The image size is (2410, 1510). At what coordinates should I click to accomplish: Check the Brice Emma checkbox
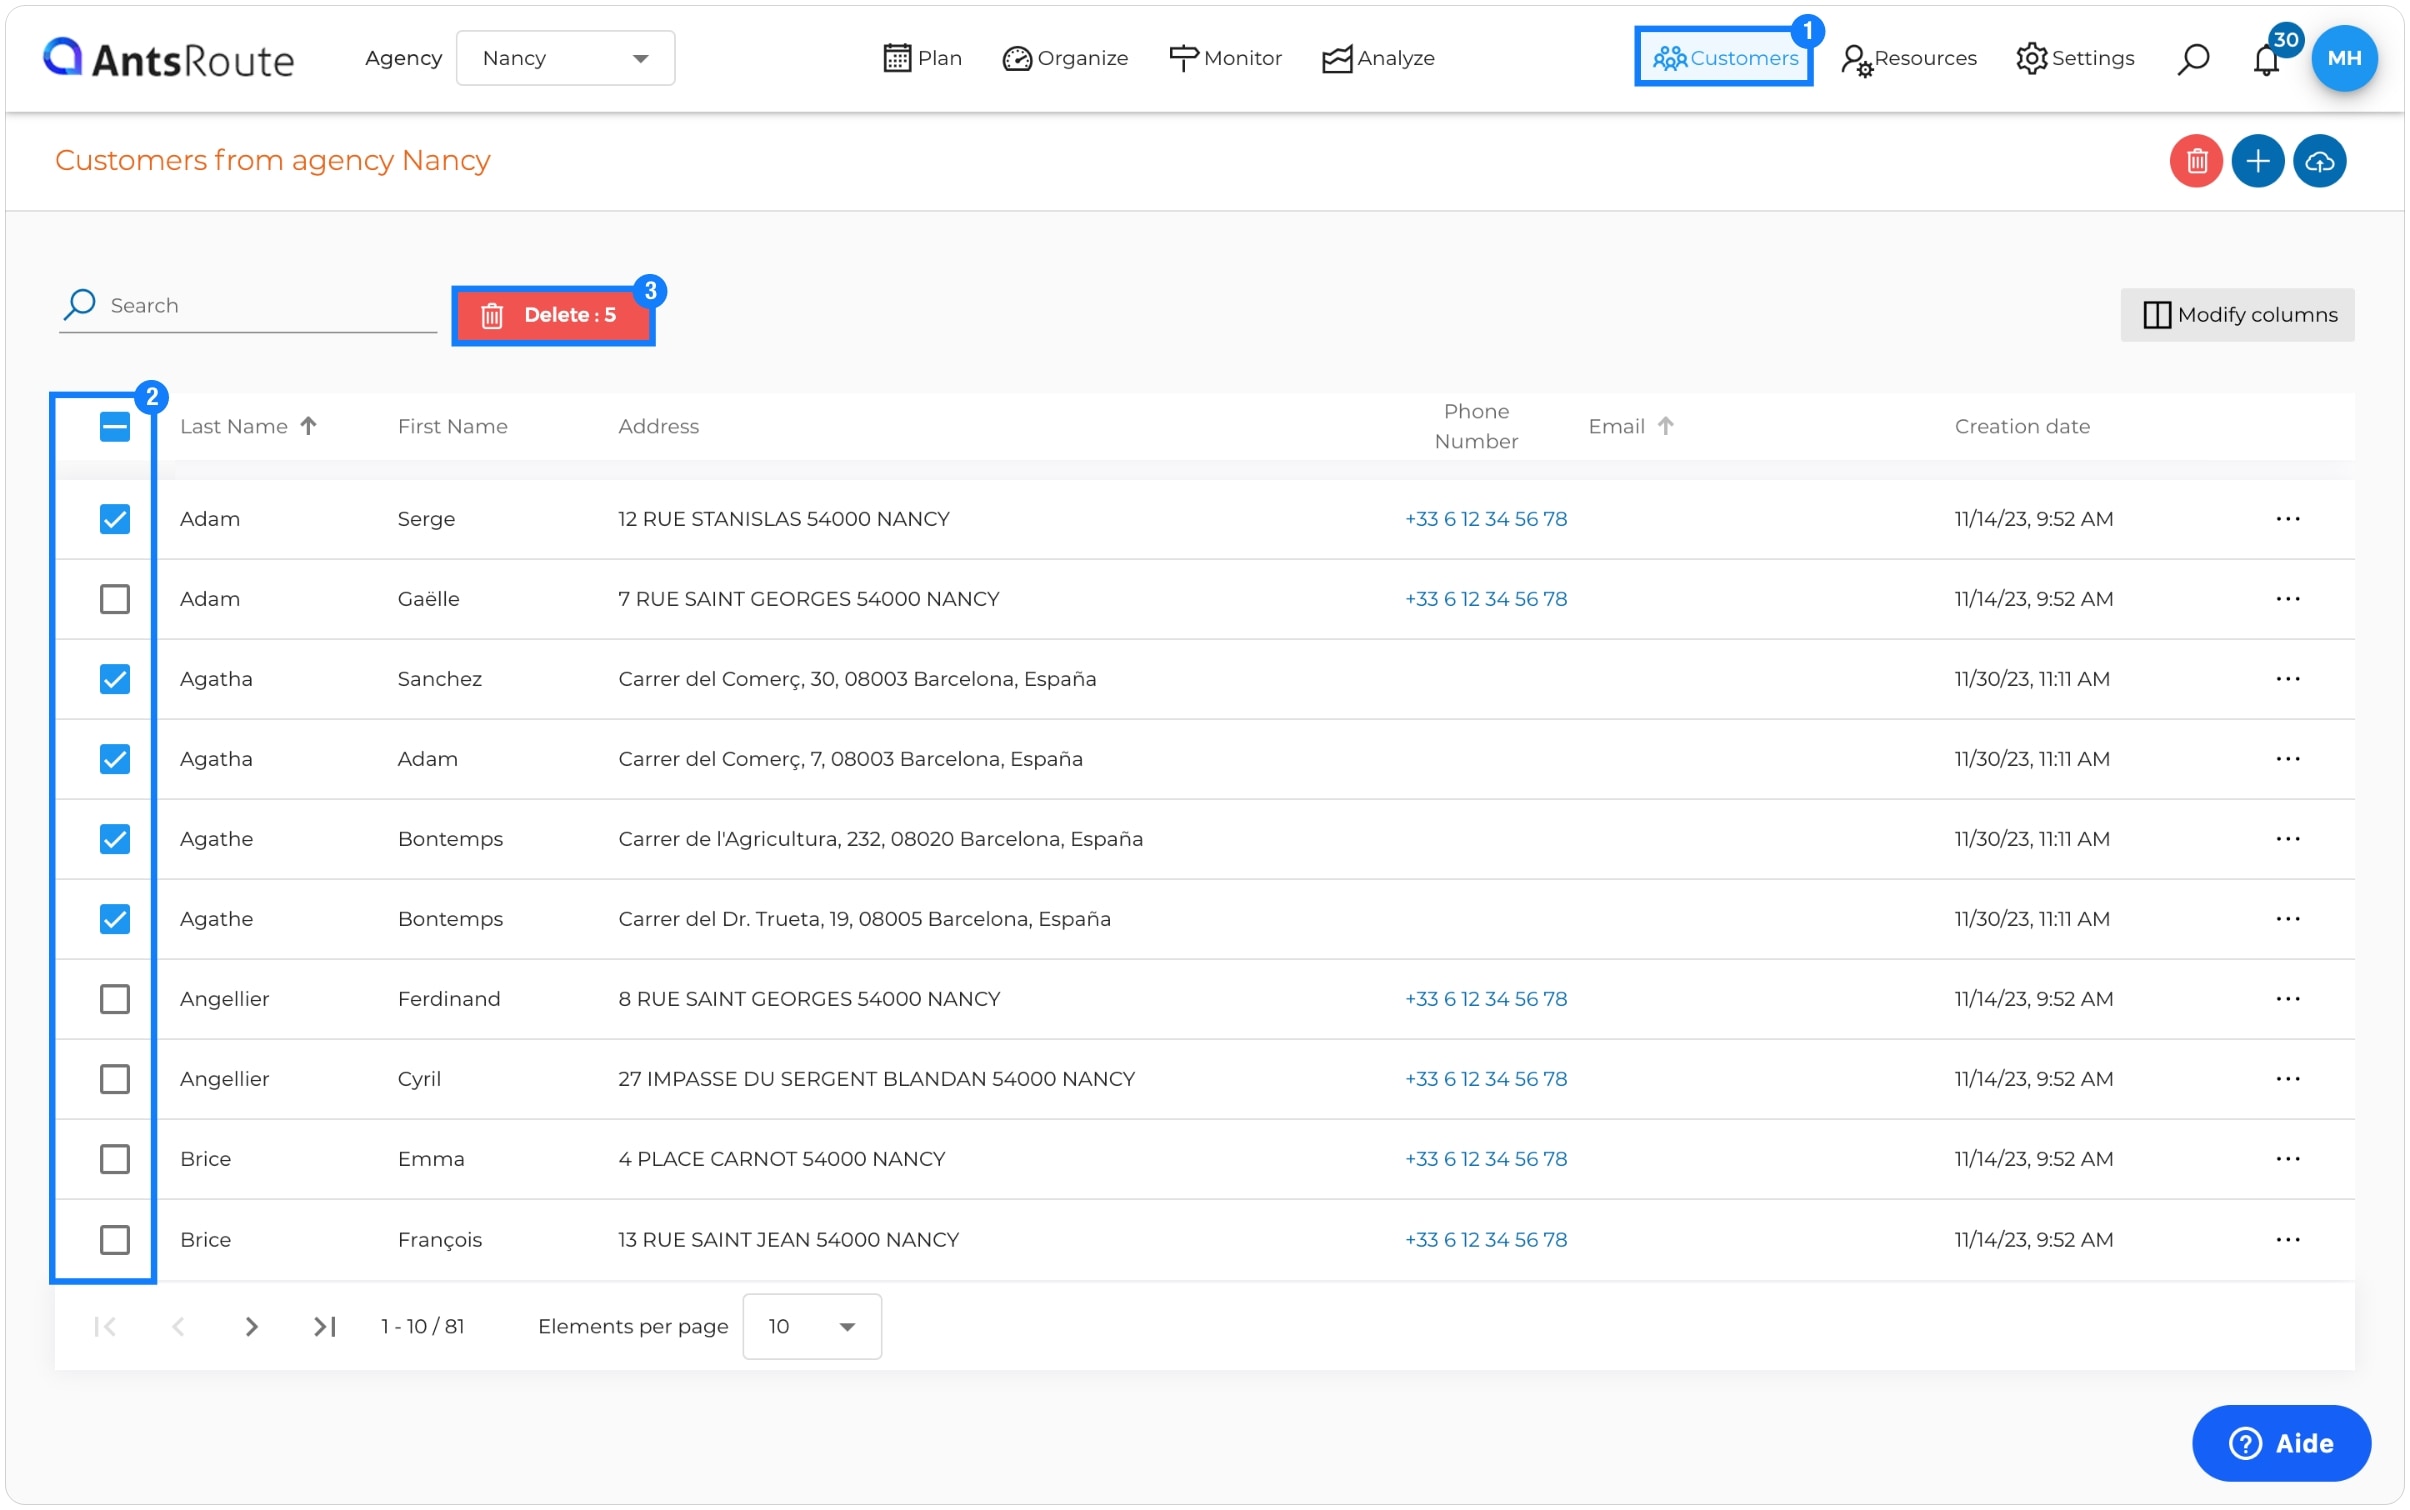pyautogui.click(x=115, y=1159)
